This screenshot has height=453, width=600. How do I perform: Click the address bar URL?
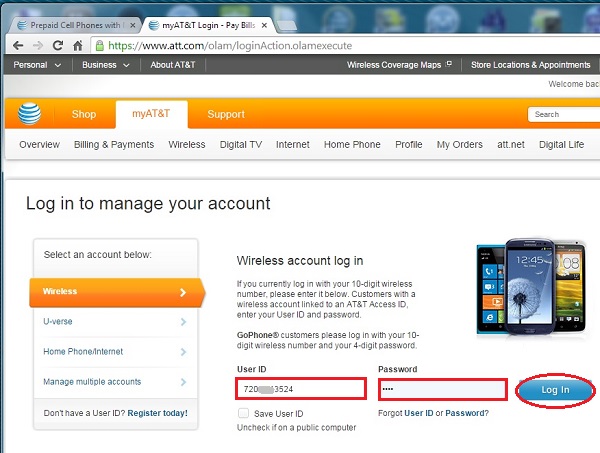[x=230, y=46]
